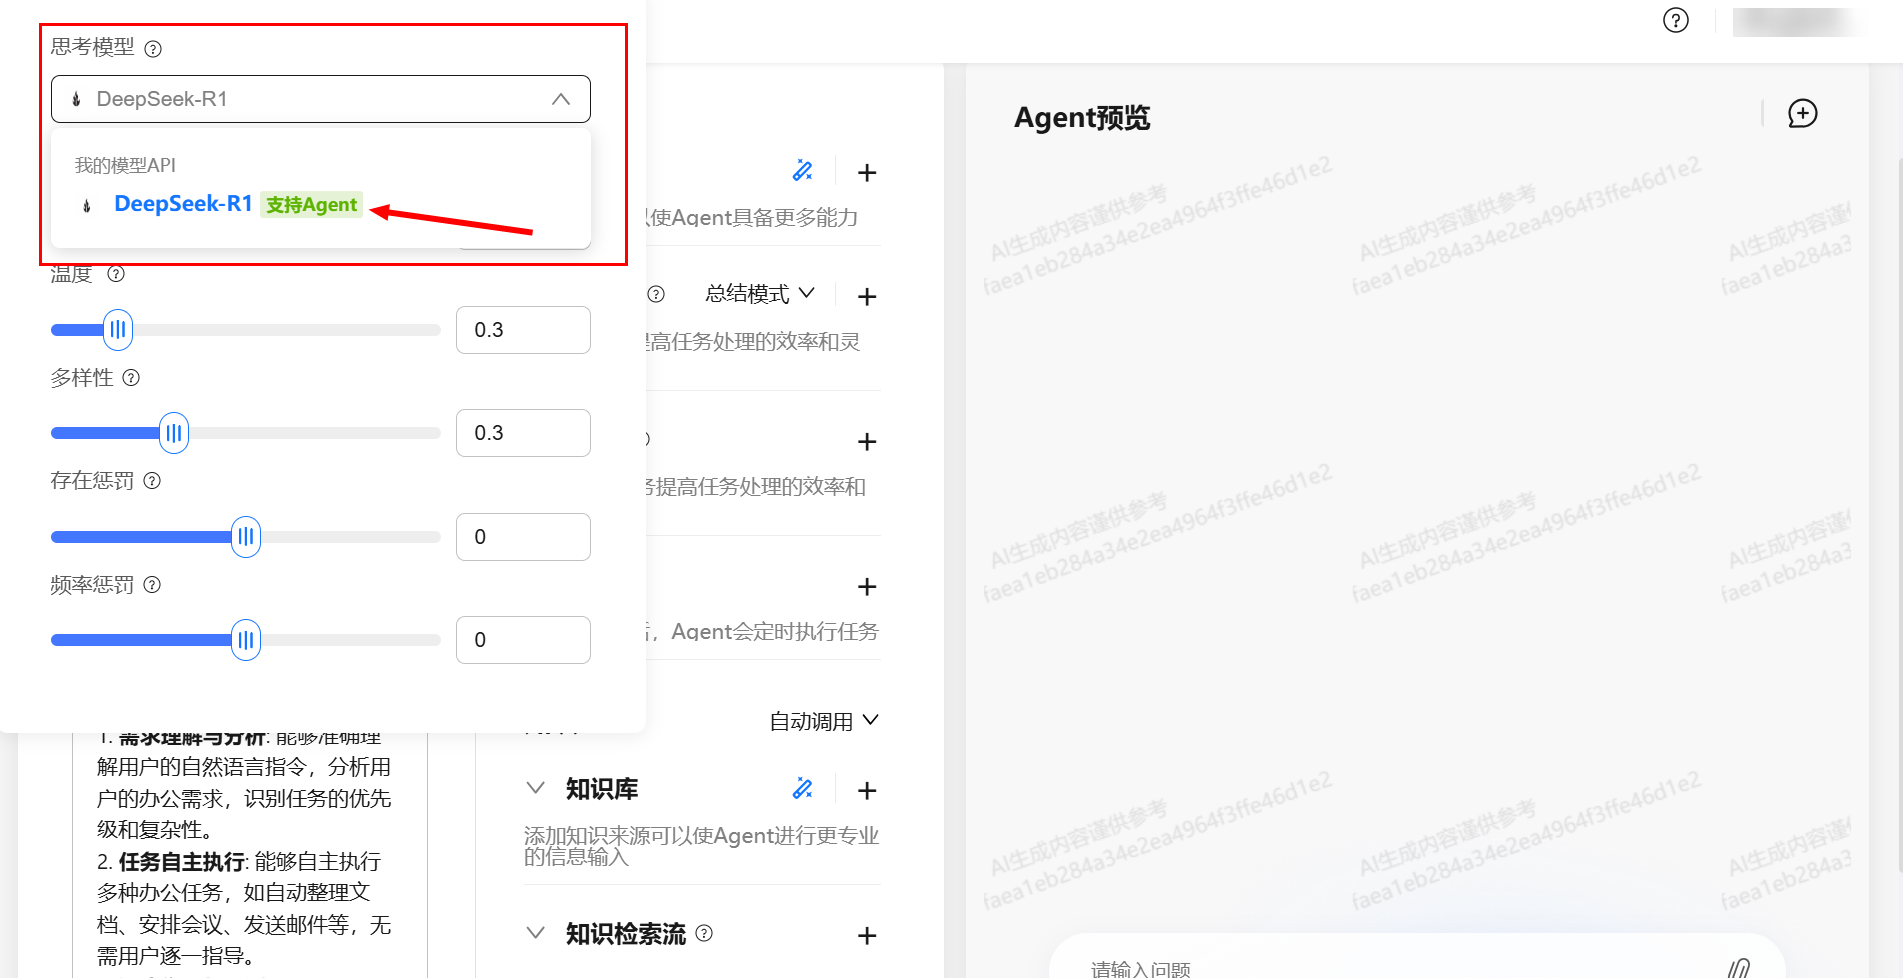Image resolution: width=1903 pixels, height=978 pixels.
Task: Click the help icon next to 频率惩罚
Action: coord(152,585)
